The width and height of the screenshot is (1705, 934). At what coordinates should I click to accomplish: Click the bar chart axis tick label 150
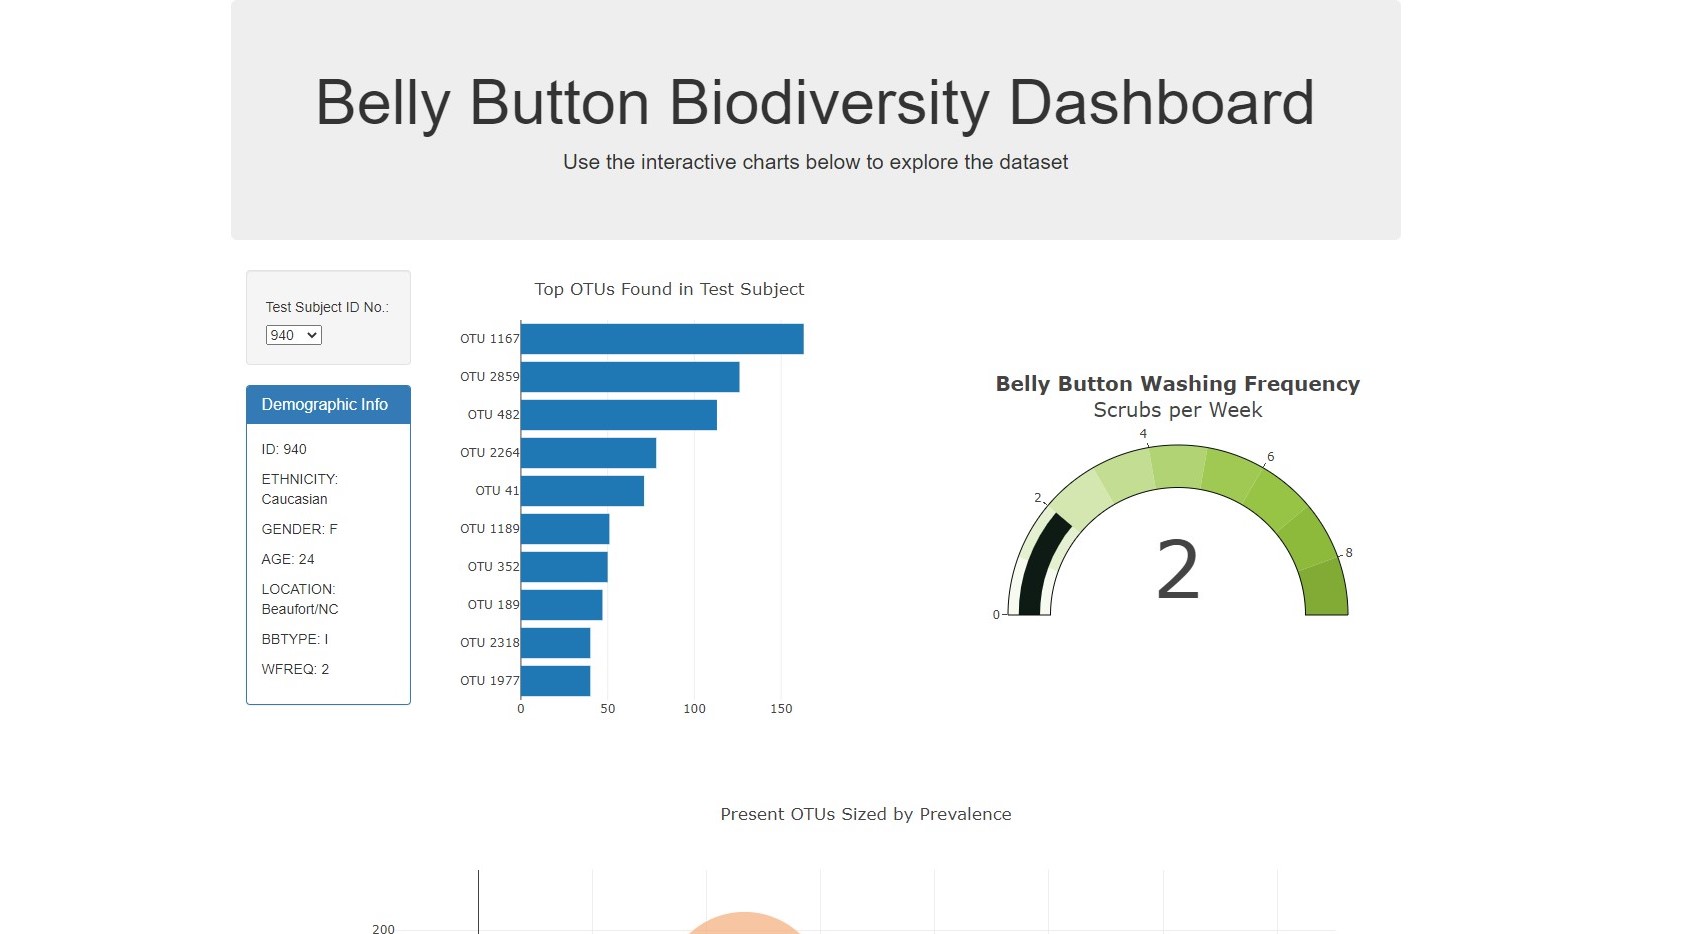point(781,709)
